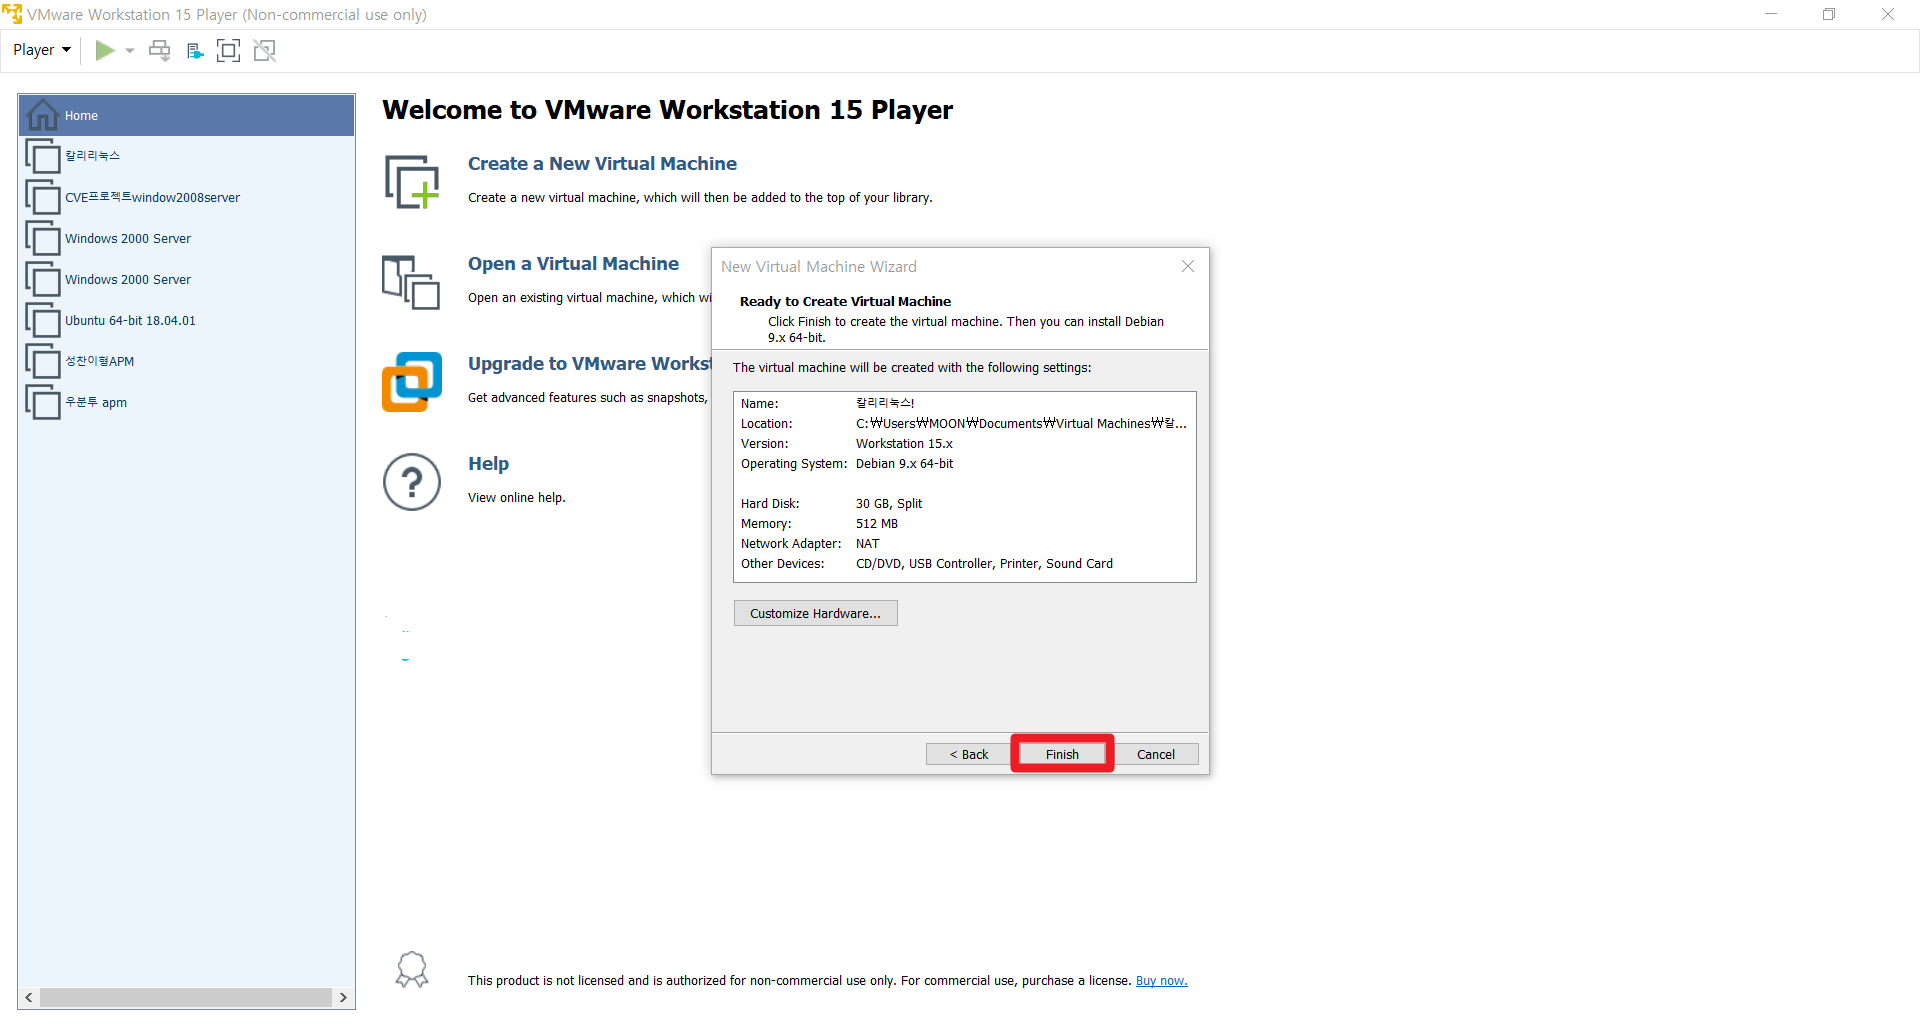Screen dimensions: 1920x1030
Task: Restore down the VMware Player window
Action: [1829, 14]
